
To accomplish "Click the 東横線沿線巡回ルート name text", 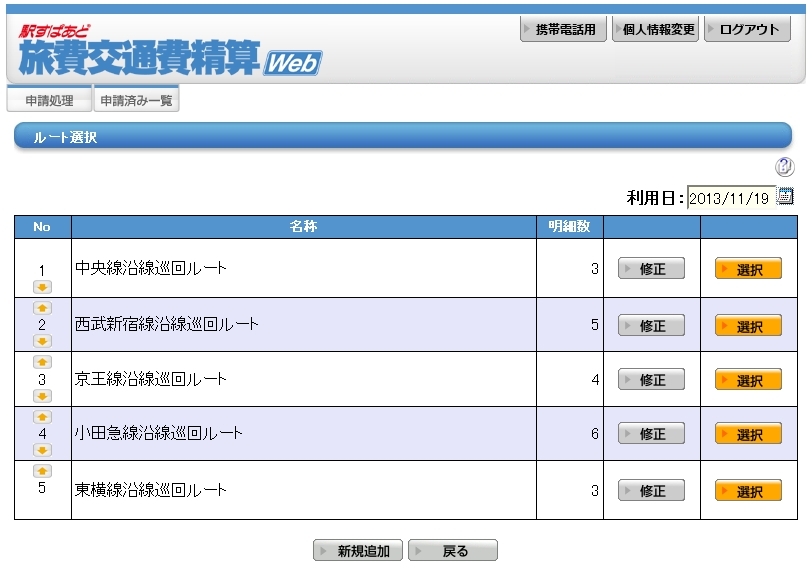I will point(151,490).
